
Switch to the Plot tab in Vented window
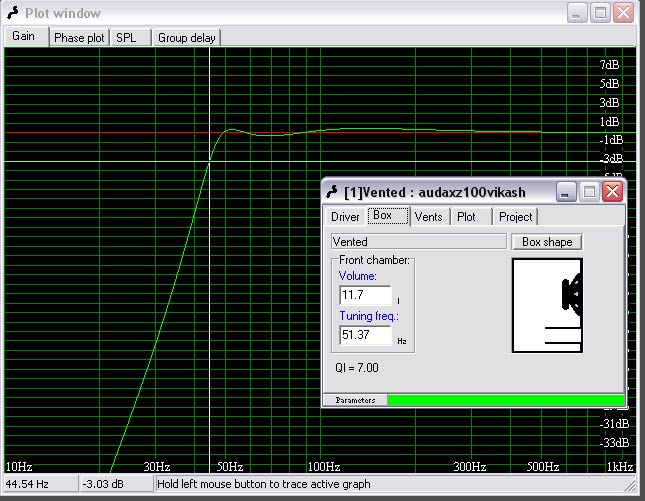pos(471,217)
